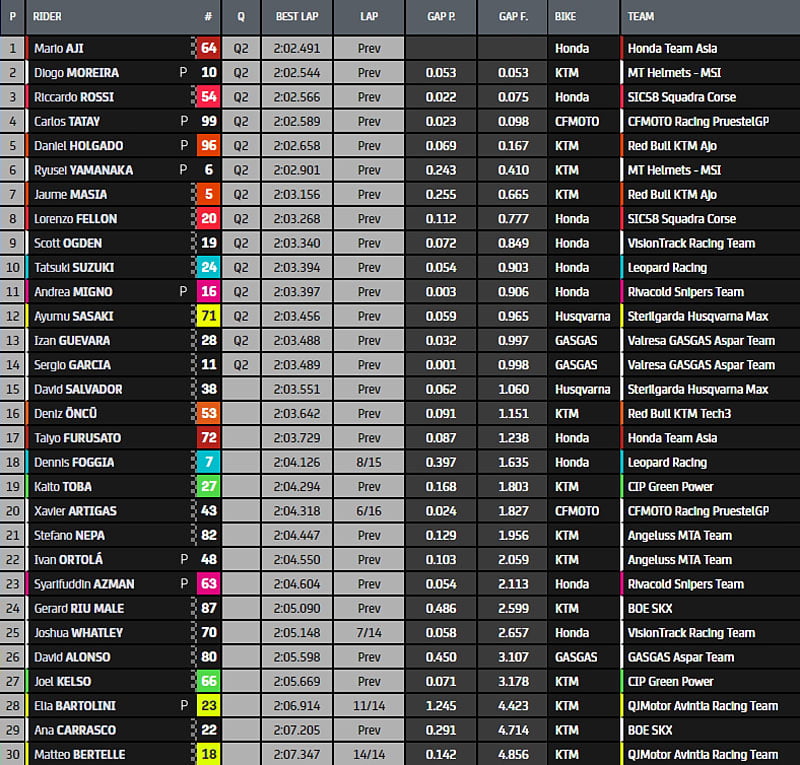Screen dimensions: 800x765
Task: Click Mario Aji's red number 64 badge
Action: click(x=208, y=48)
